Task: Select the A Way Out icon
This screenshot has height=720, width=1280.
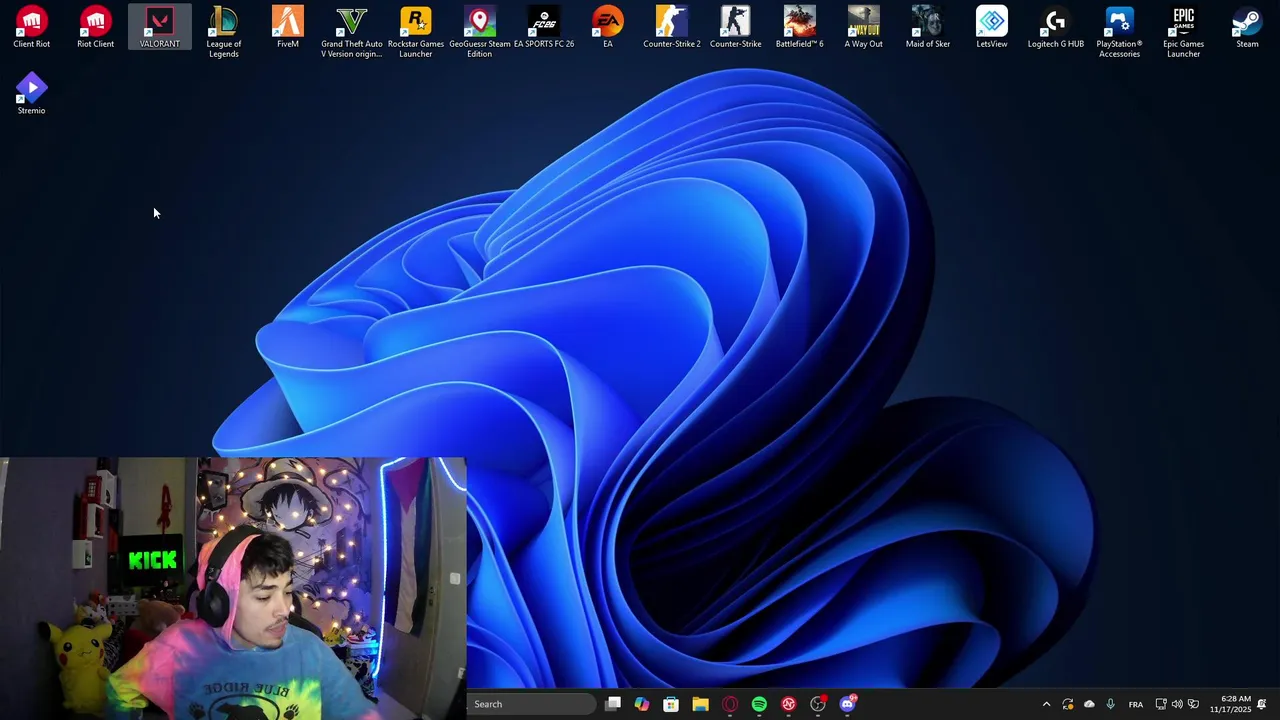Action: click(x=864, y=28)
